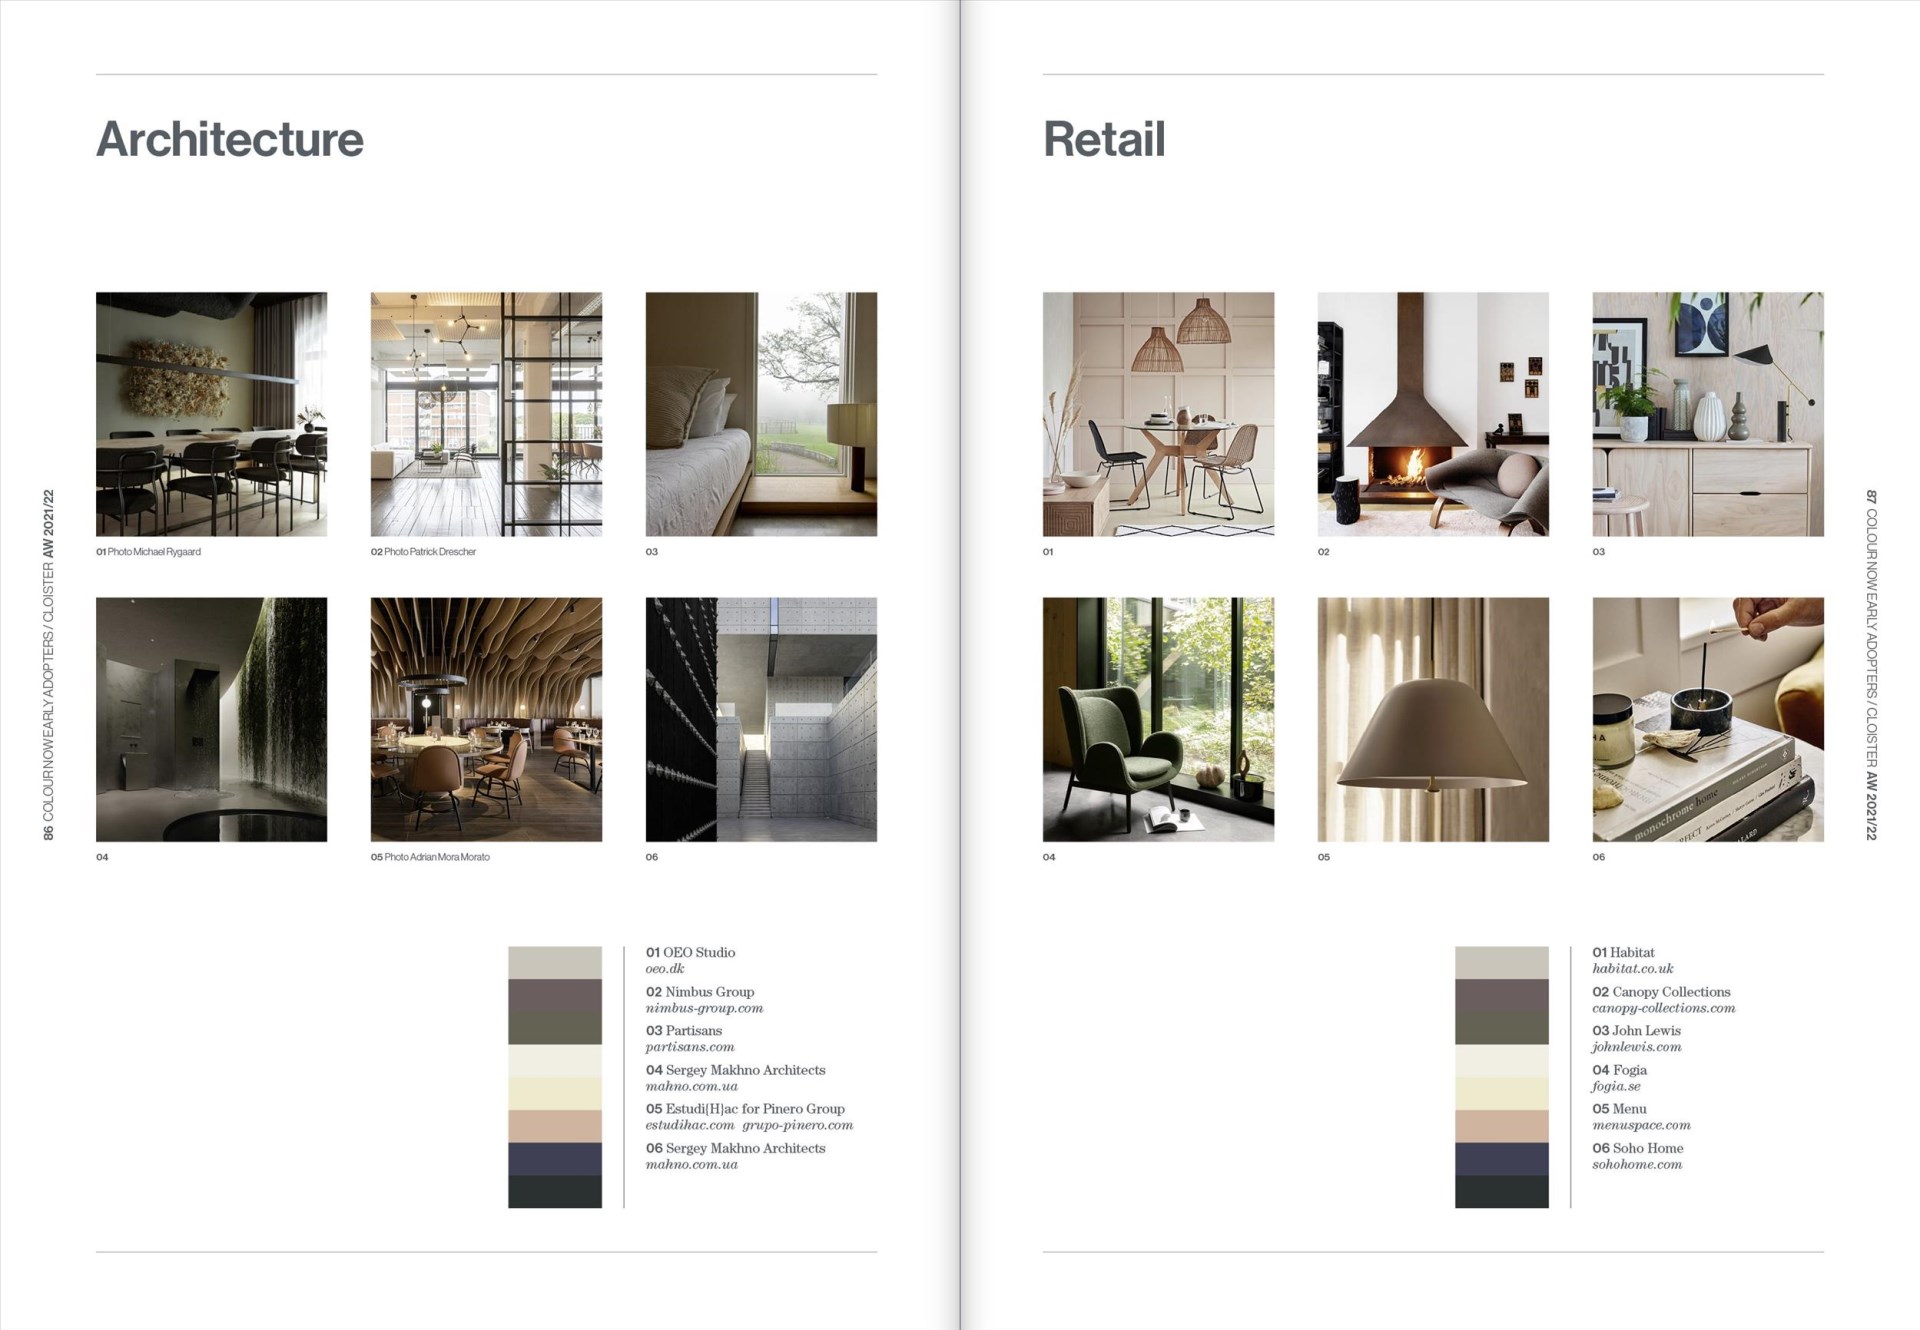Viewport: 1920px width, 1330px height.
Task: Click the Retail page heading
Action: pos(1104,139)
